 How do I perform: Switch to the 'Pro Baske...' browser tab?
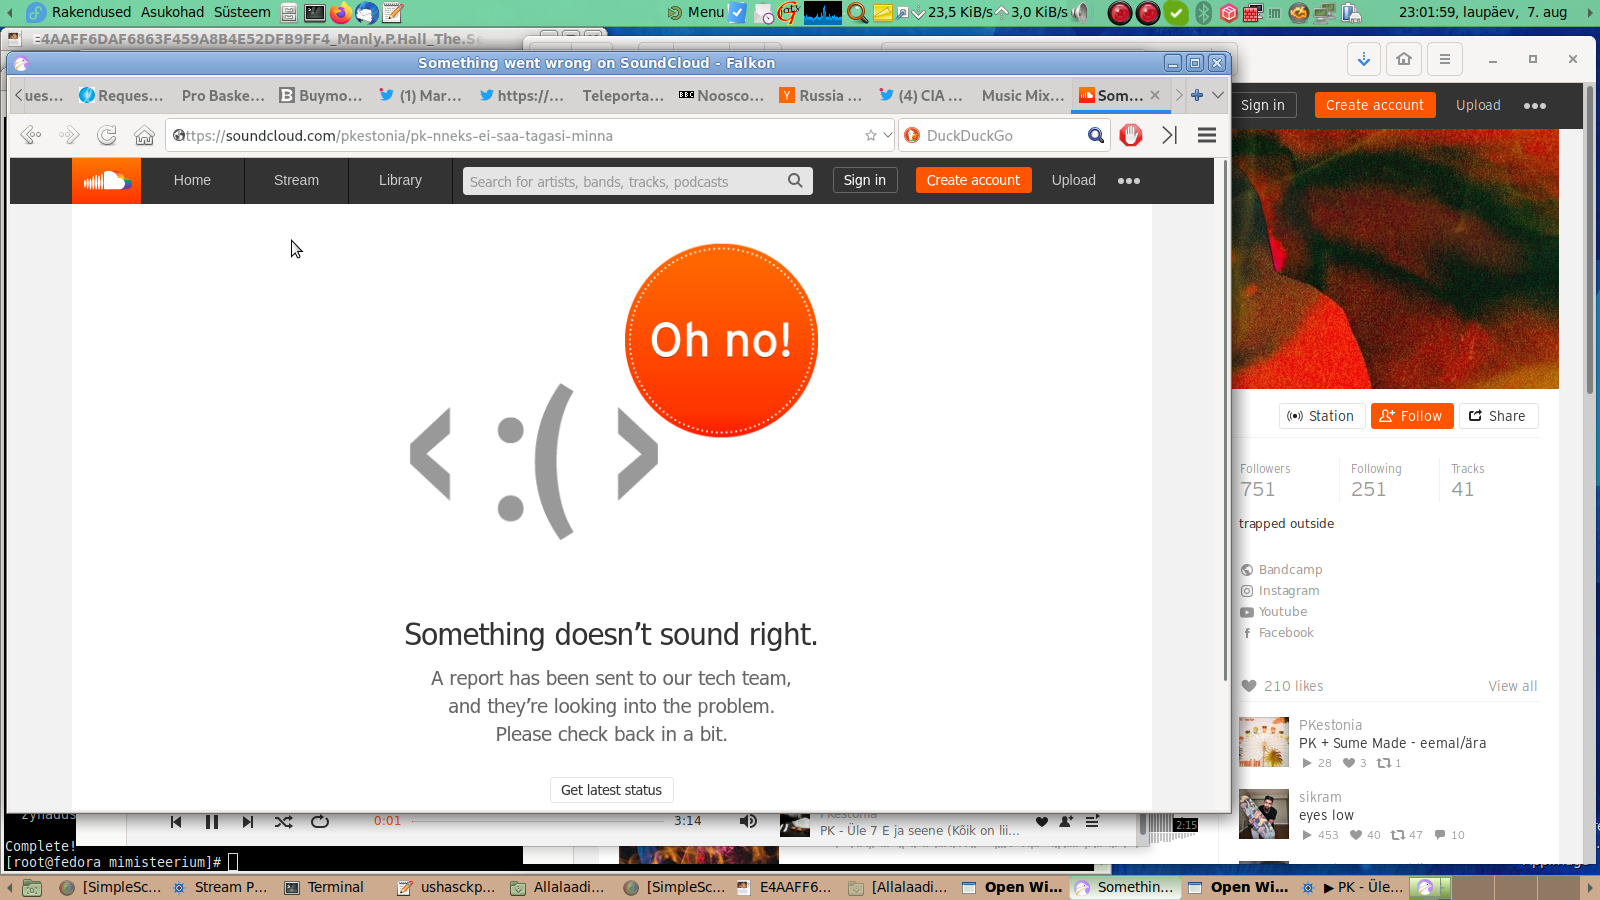click(x=222, y=95)
